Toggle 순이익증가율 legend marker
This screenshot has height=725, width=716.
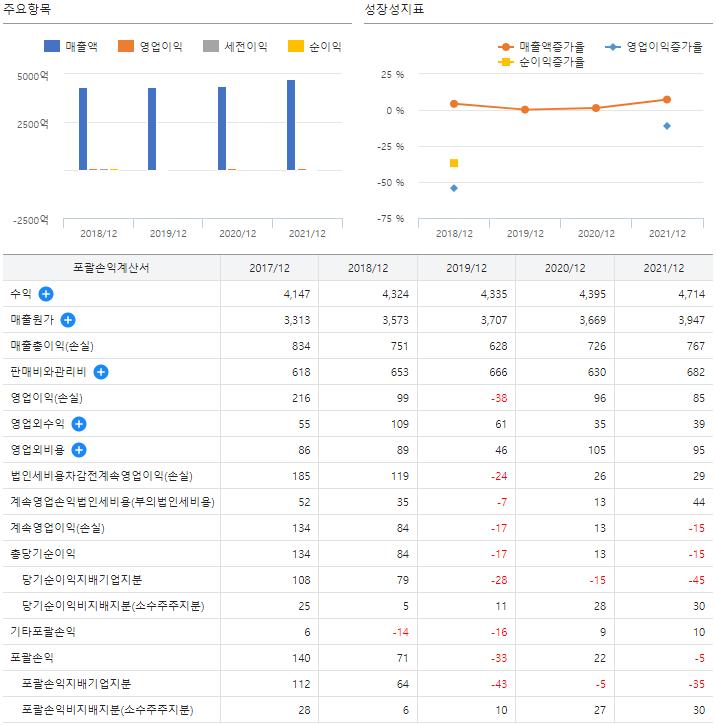pos(506,62)
